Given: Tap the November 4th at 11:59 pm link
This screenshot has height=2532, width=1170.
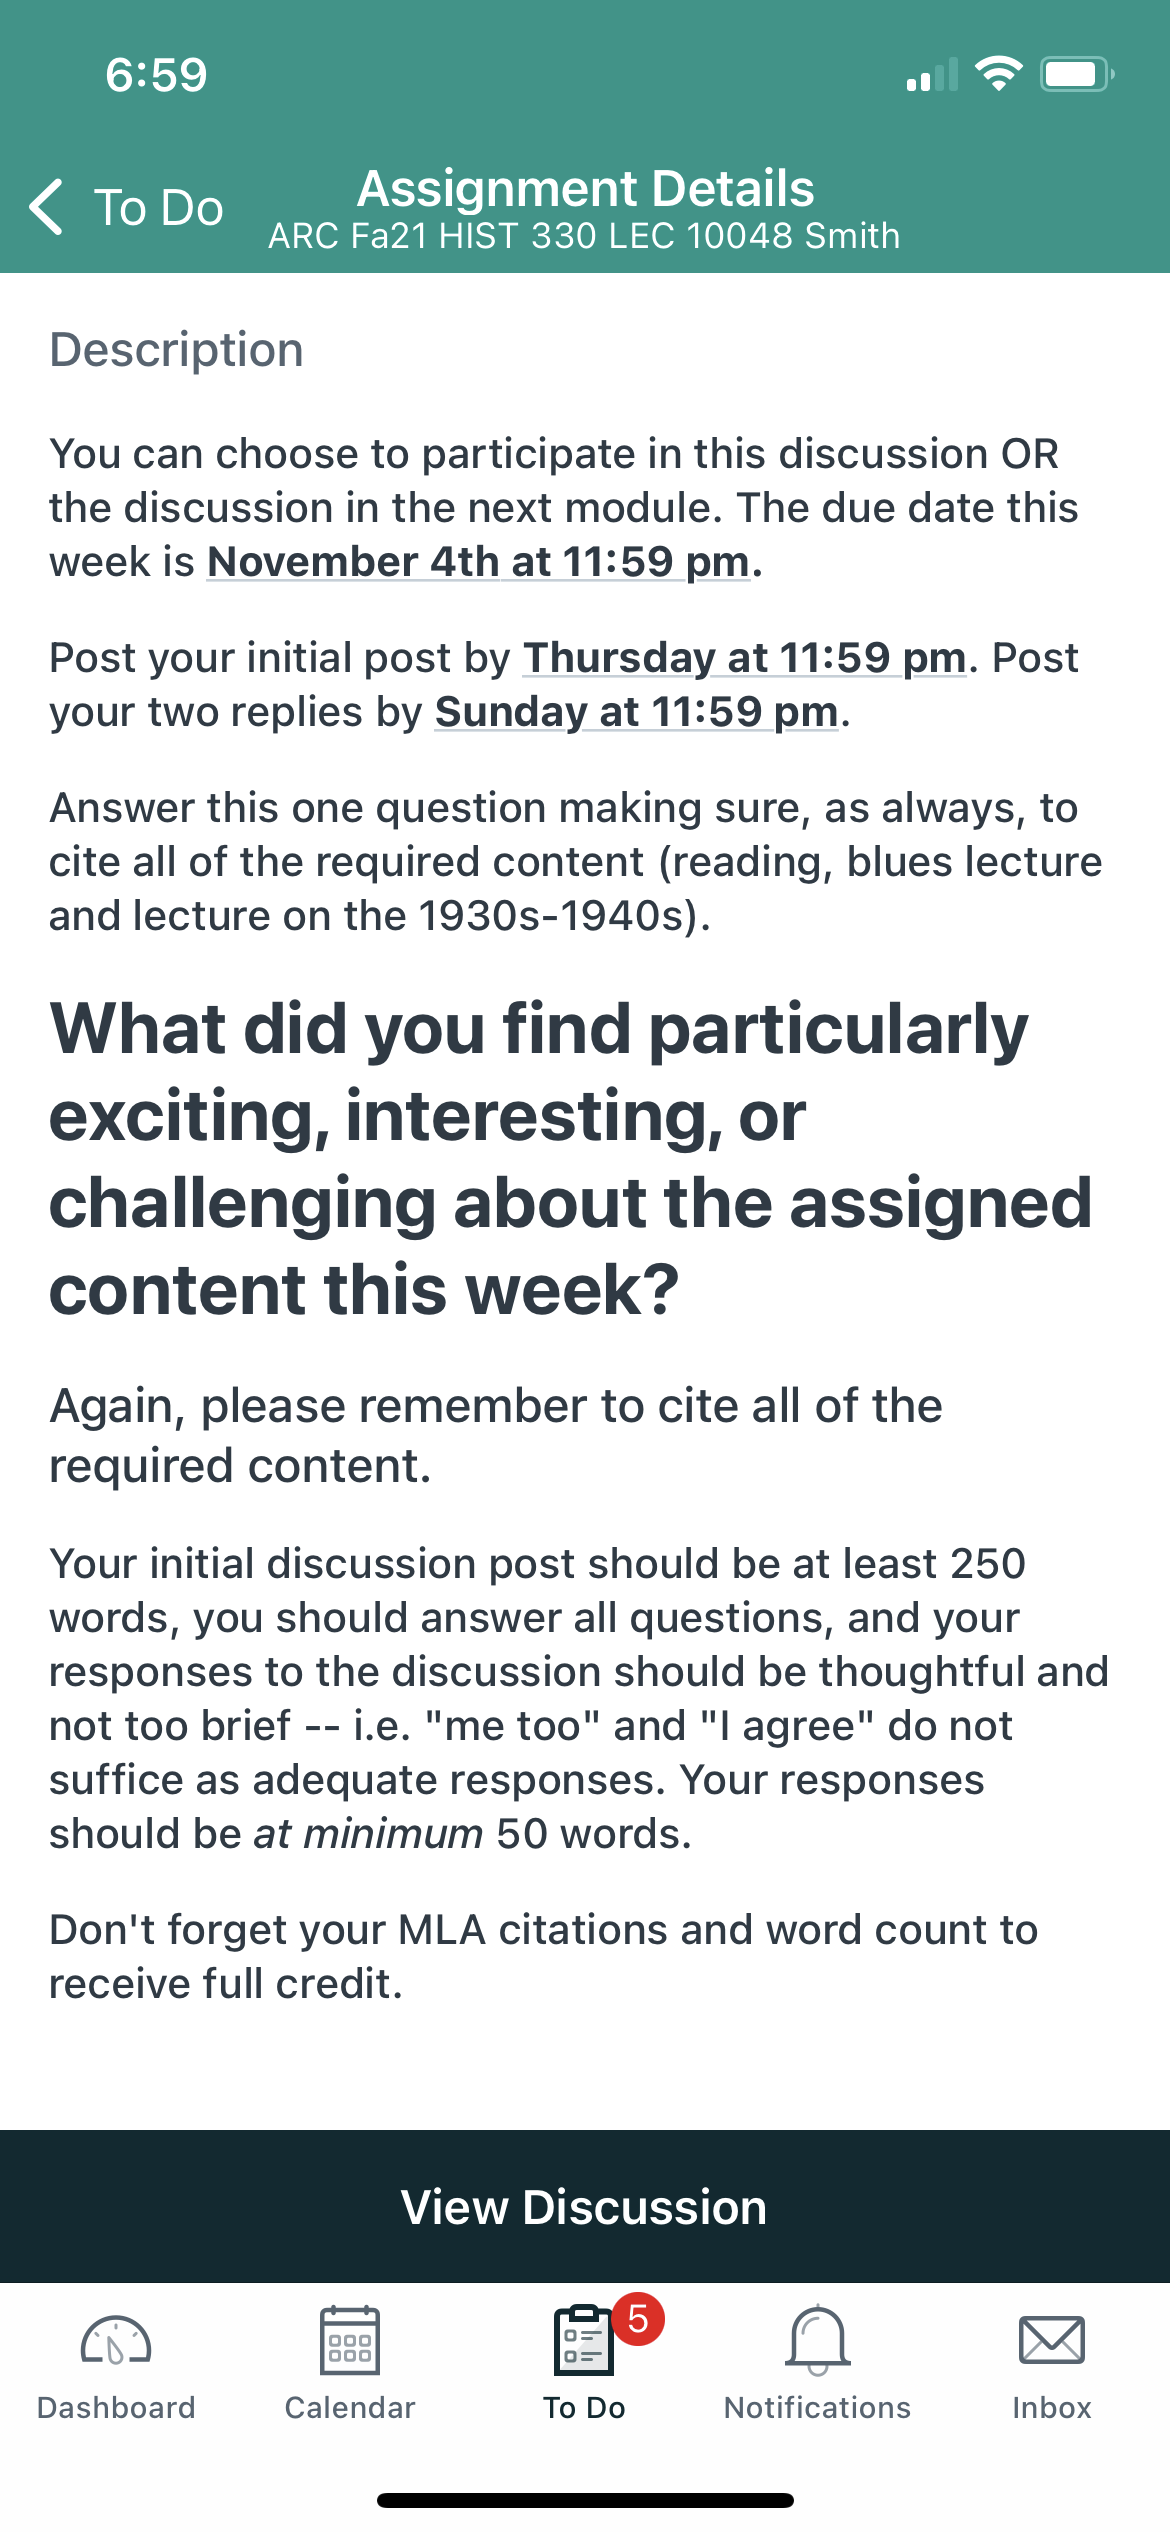Looking at the screenshot, I should 478,561.
